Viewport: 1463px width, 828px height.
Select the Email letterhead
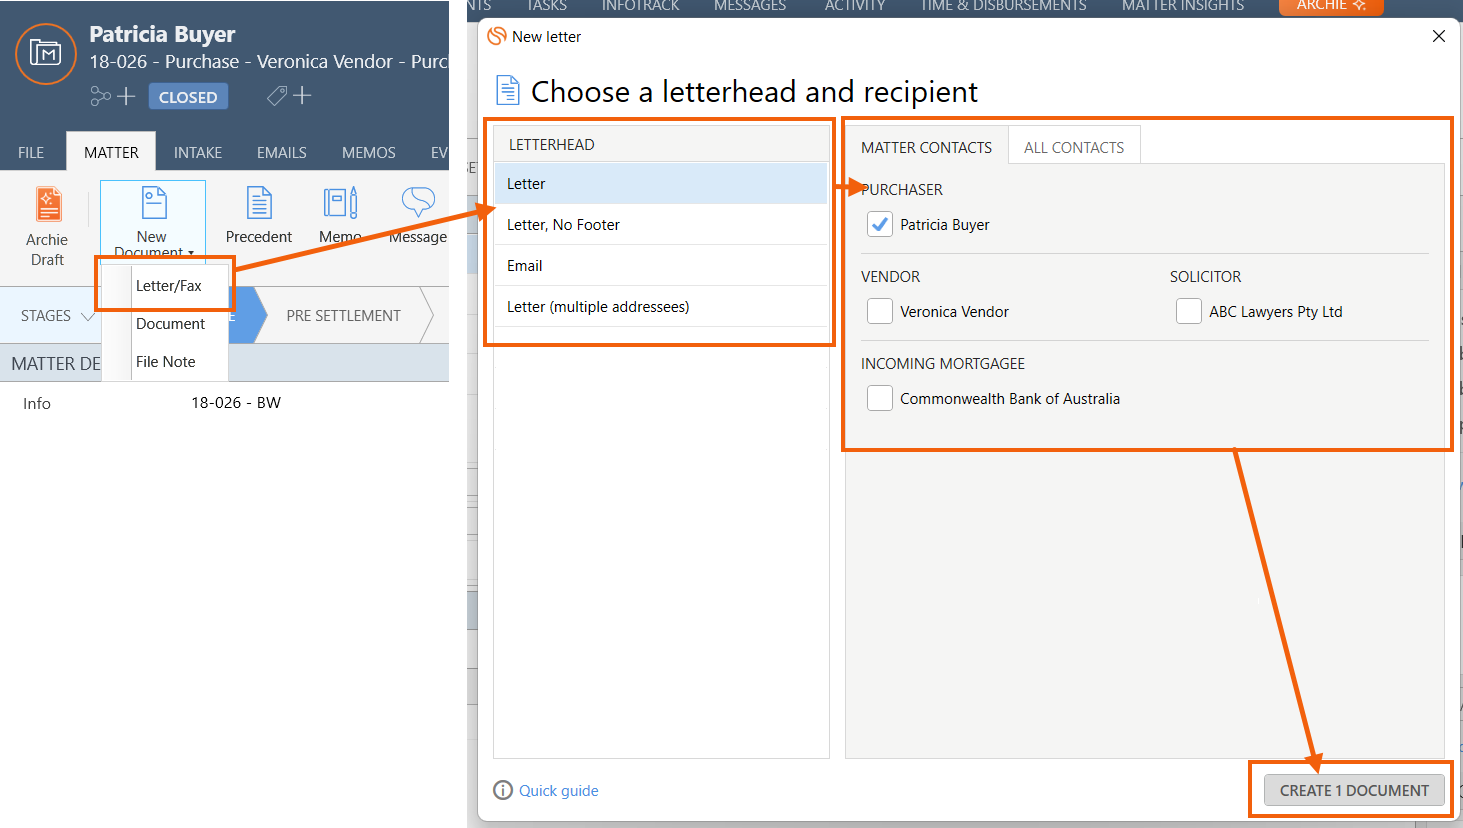[661, 266]
